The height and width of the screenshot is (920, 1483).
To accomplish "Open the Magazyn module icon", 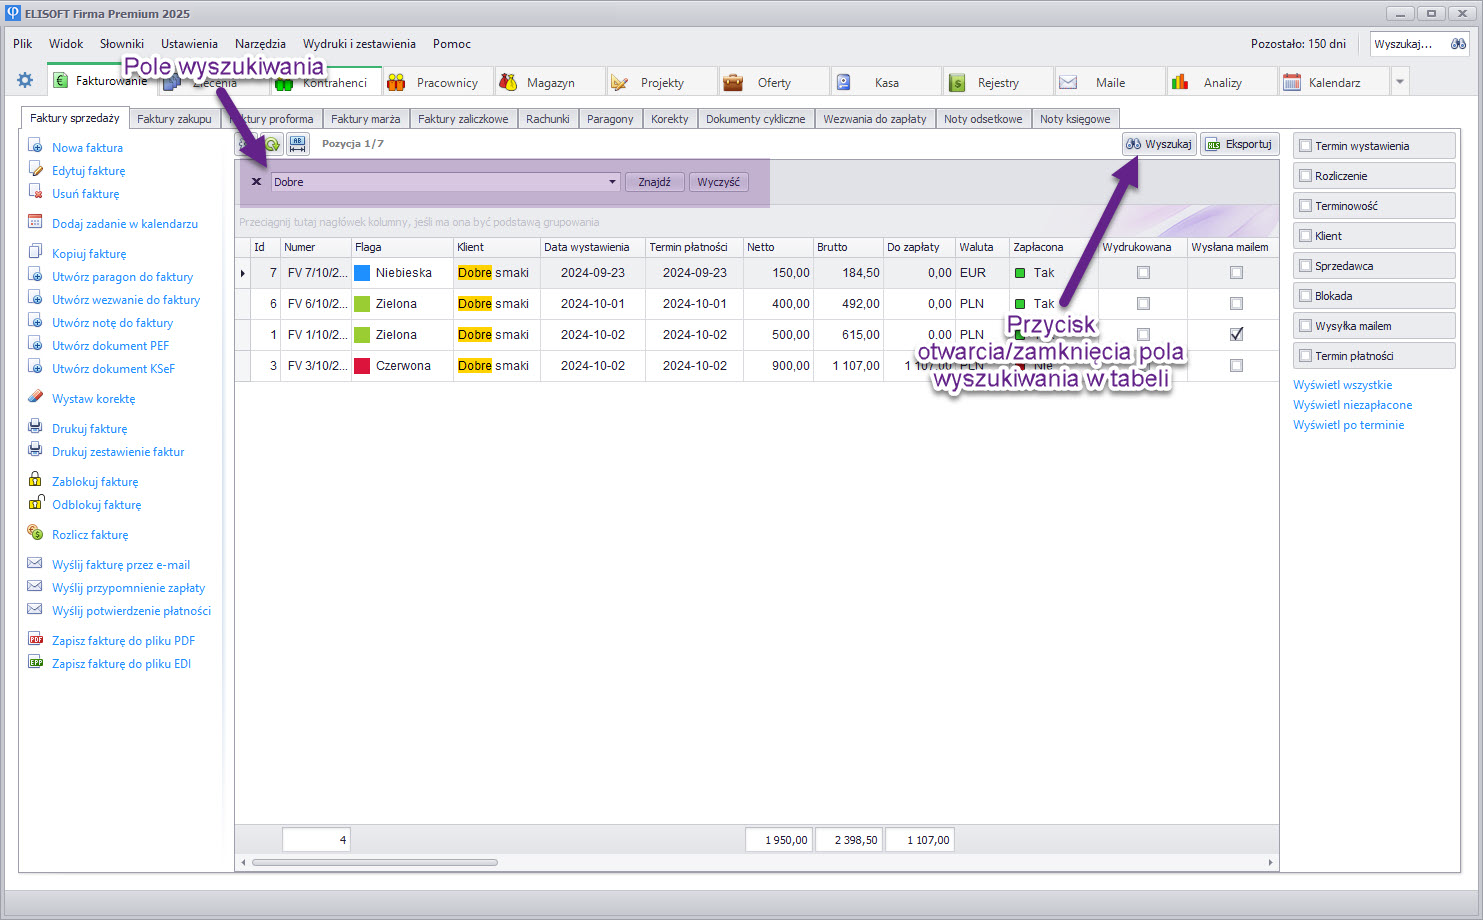I will (508, 82).
